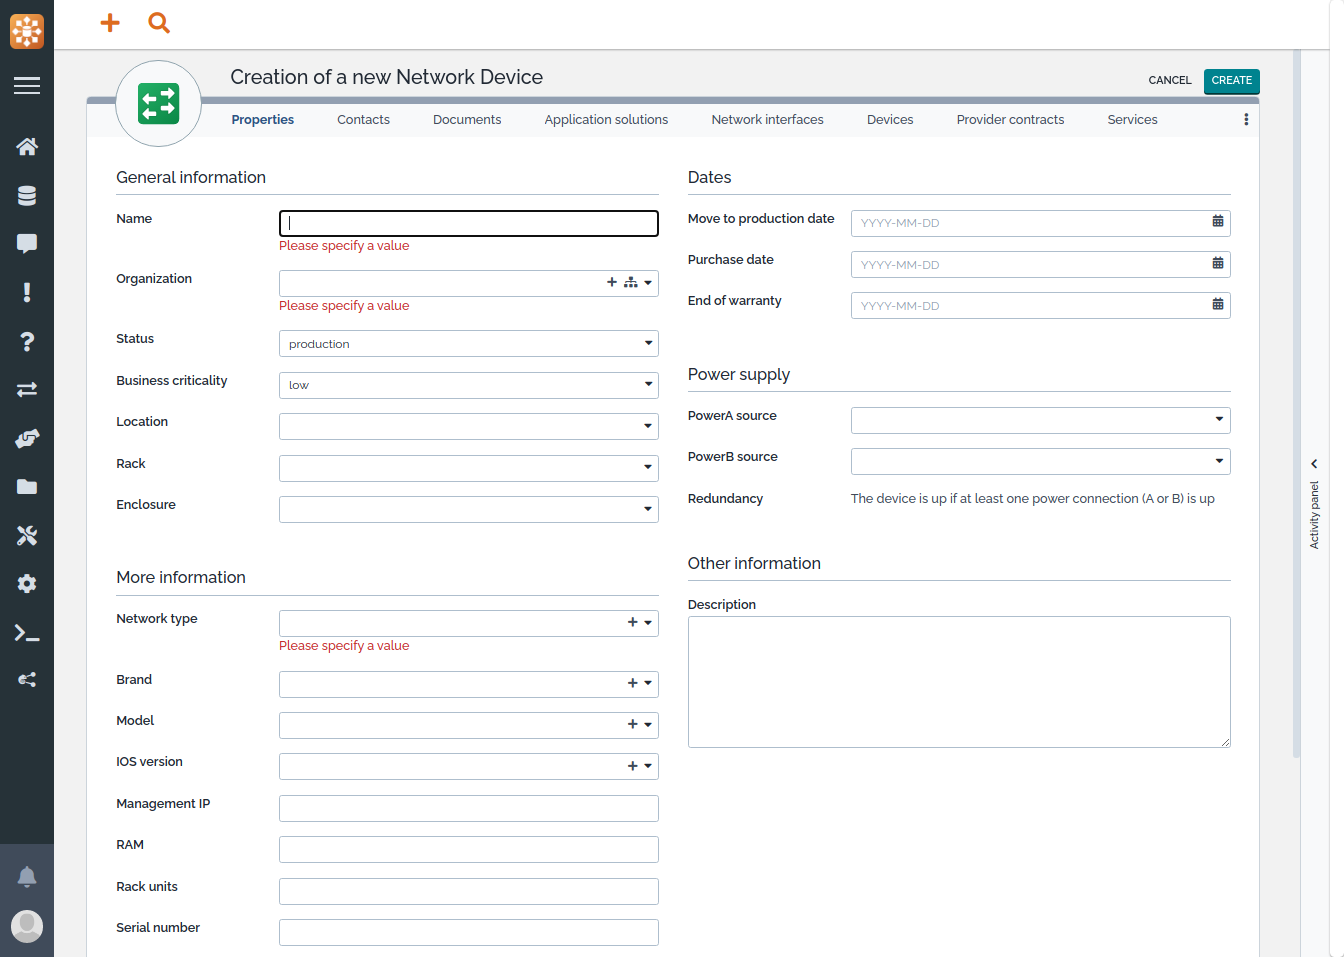
Task: Open the calendar for Purchase date
Action: (x=1217, y=263)
